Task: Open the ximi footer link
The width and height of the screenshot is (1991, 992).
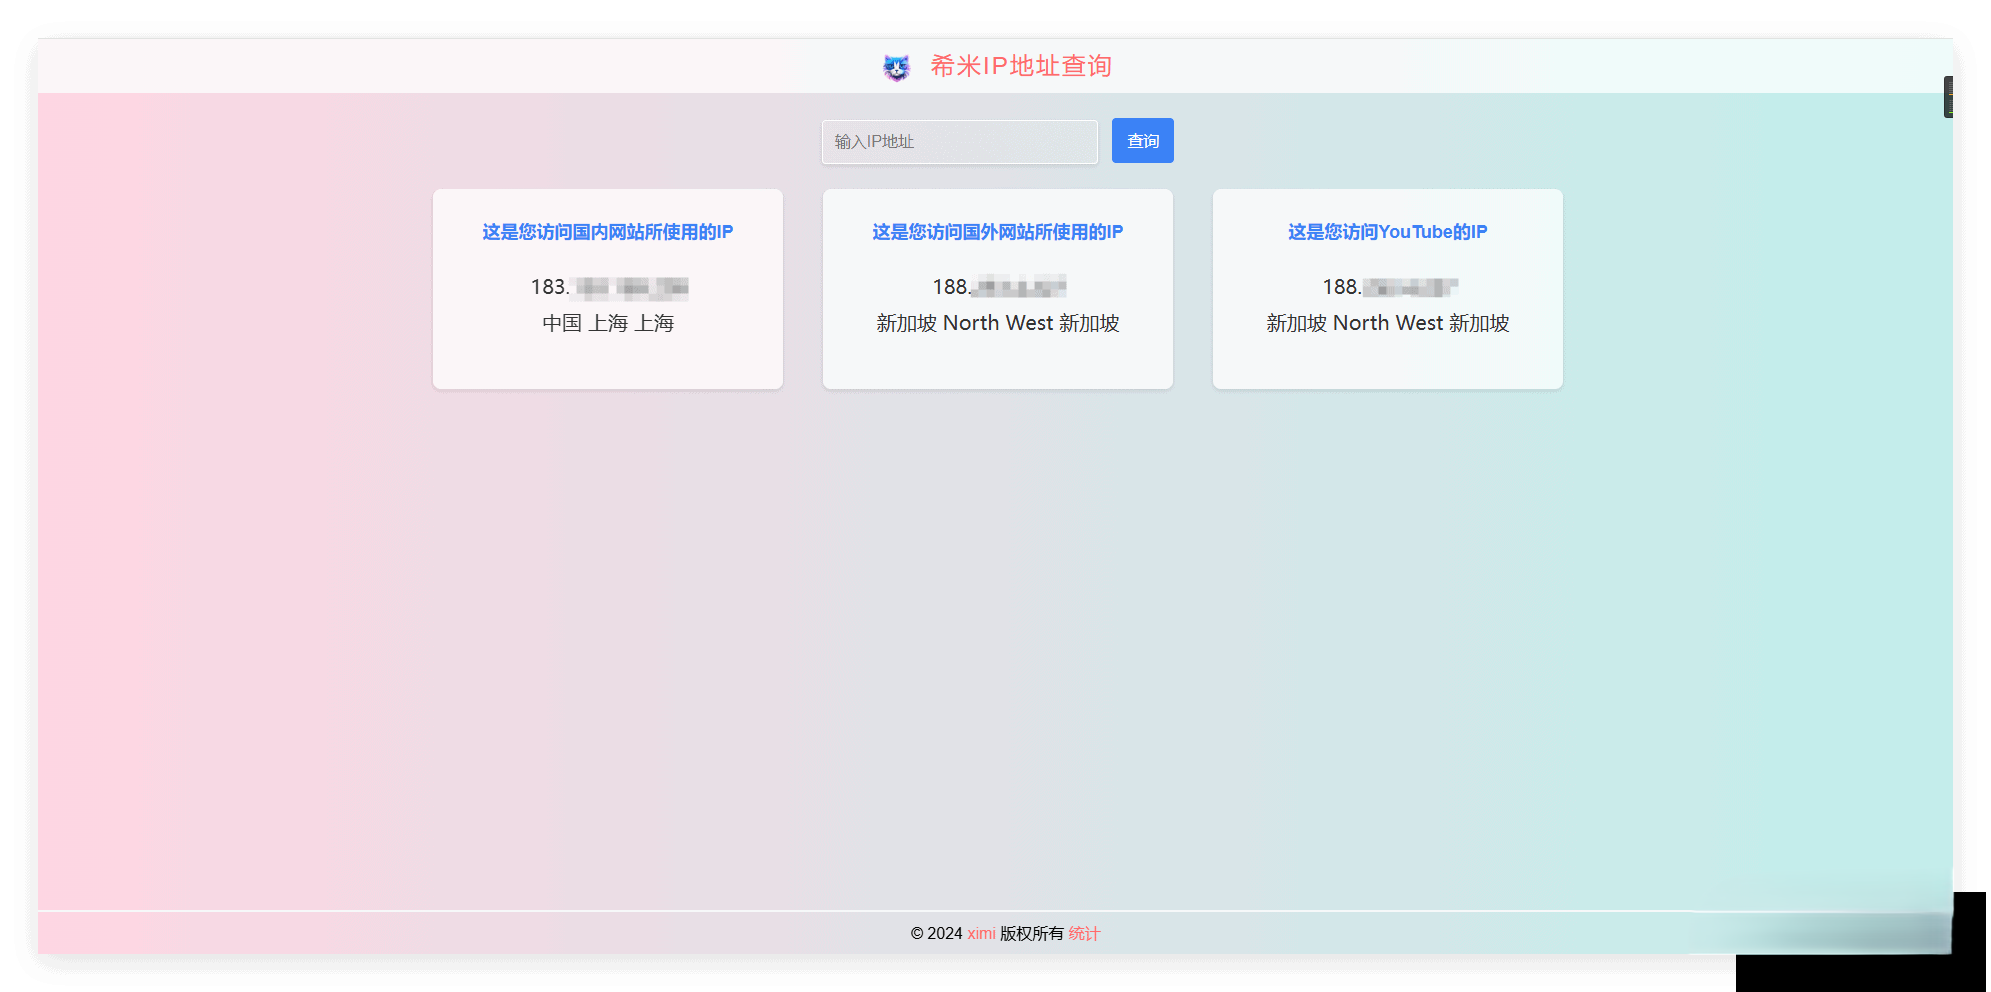Action: 981,933
